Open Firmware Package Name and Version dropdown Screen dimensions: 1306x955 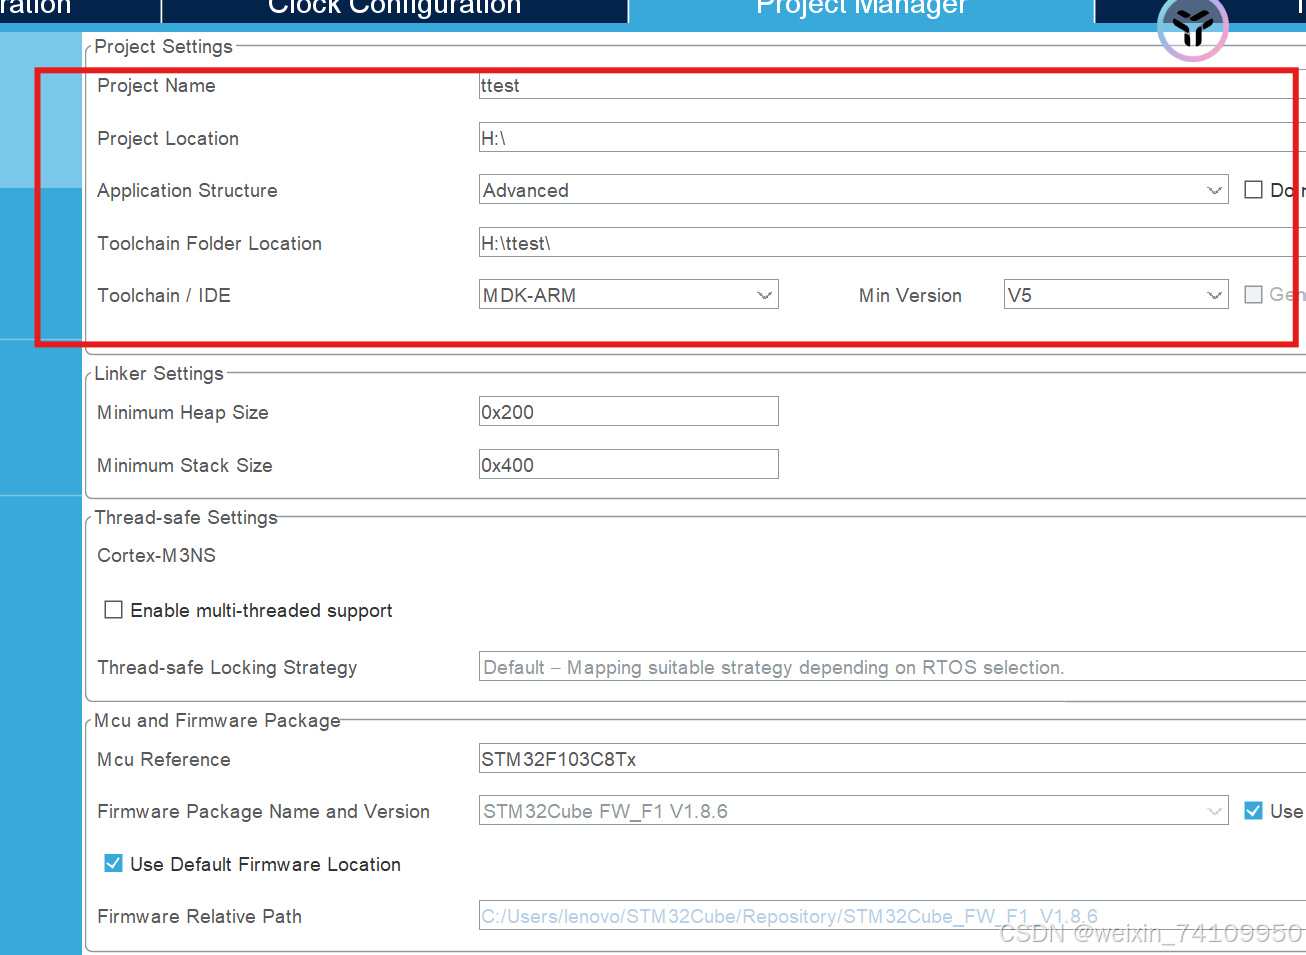tap(853, 811)
